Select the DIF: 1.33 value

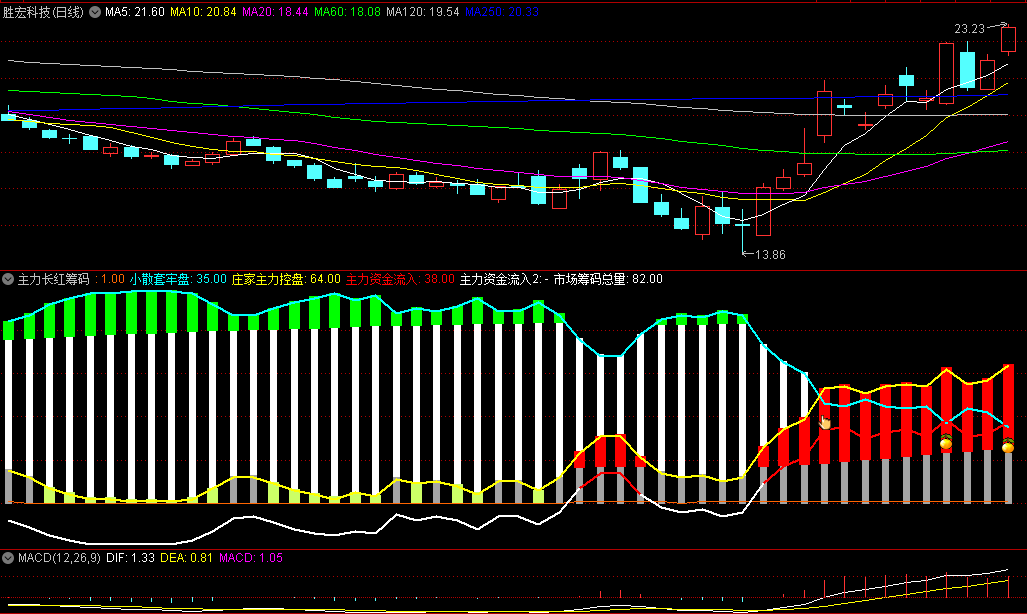coord(130,558)
